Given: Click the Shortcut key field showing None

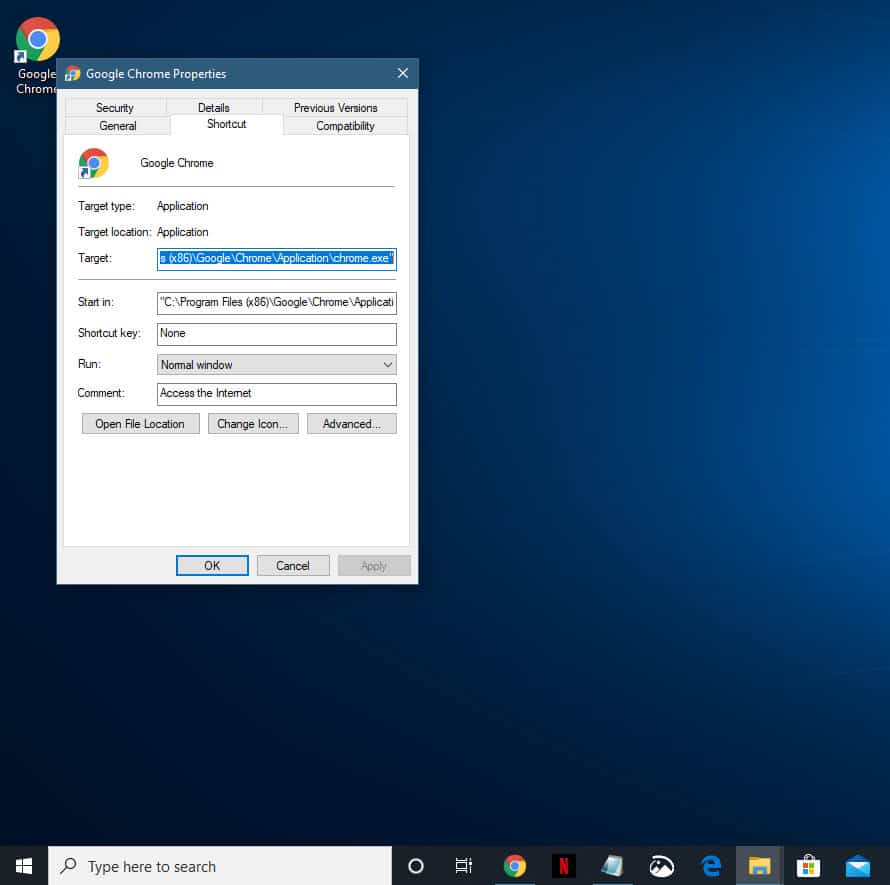Looking at the screenshot, I should (x=277, y=334).
